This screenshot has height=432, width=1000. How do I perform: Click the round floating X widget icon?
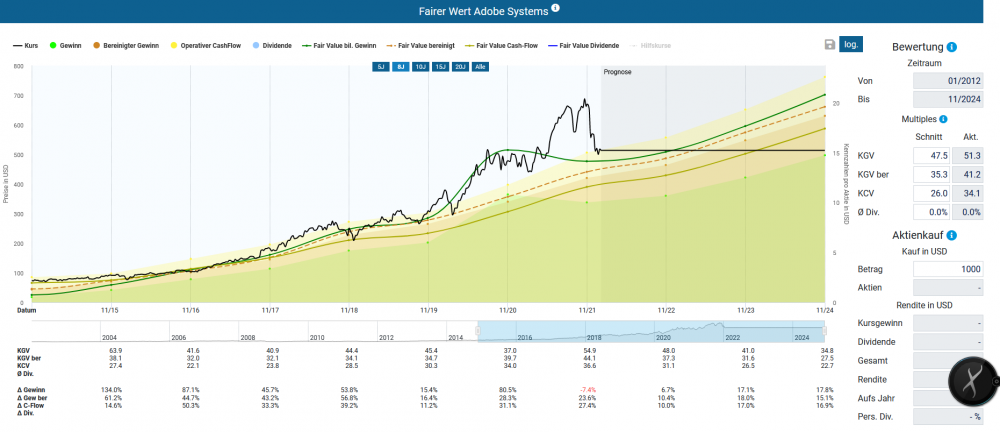pyautogui.click(x=973, y=381)
